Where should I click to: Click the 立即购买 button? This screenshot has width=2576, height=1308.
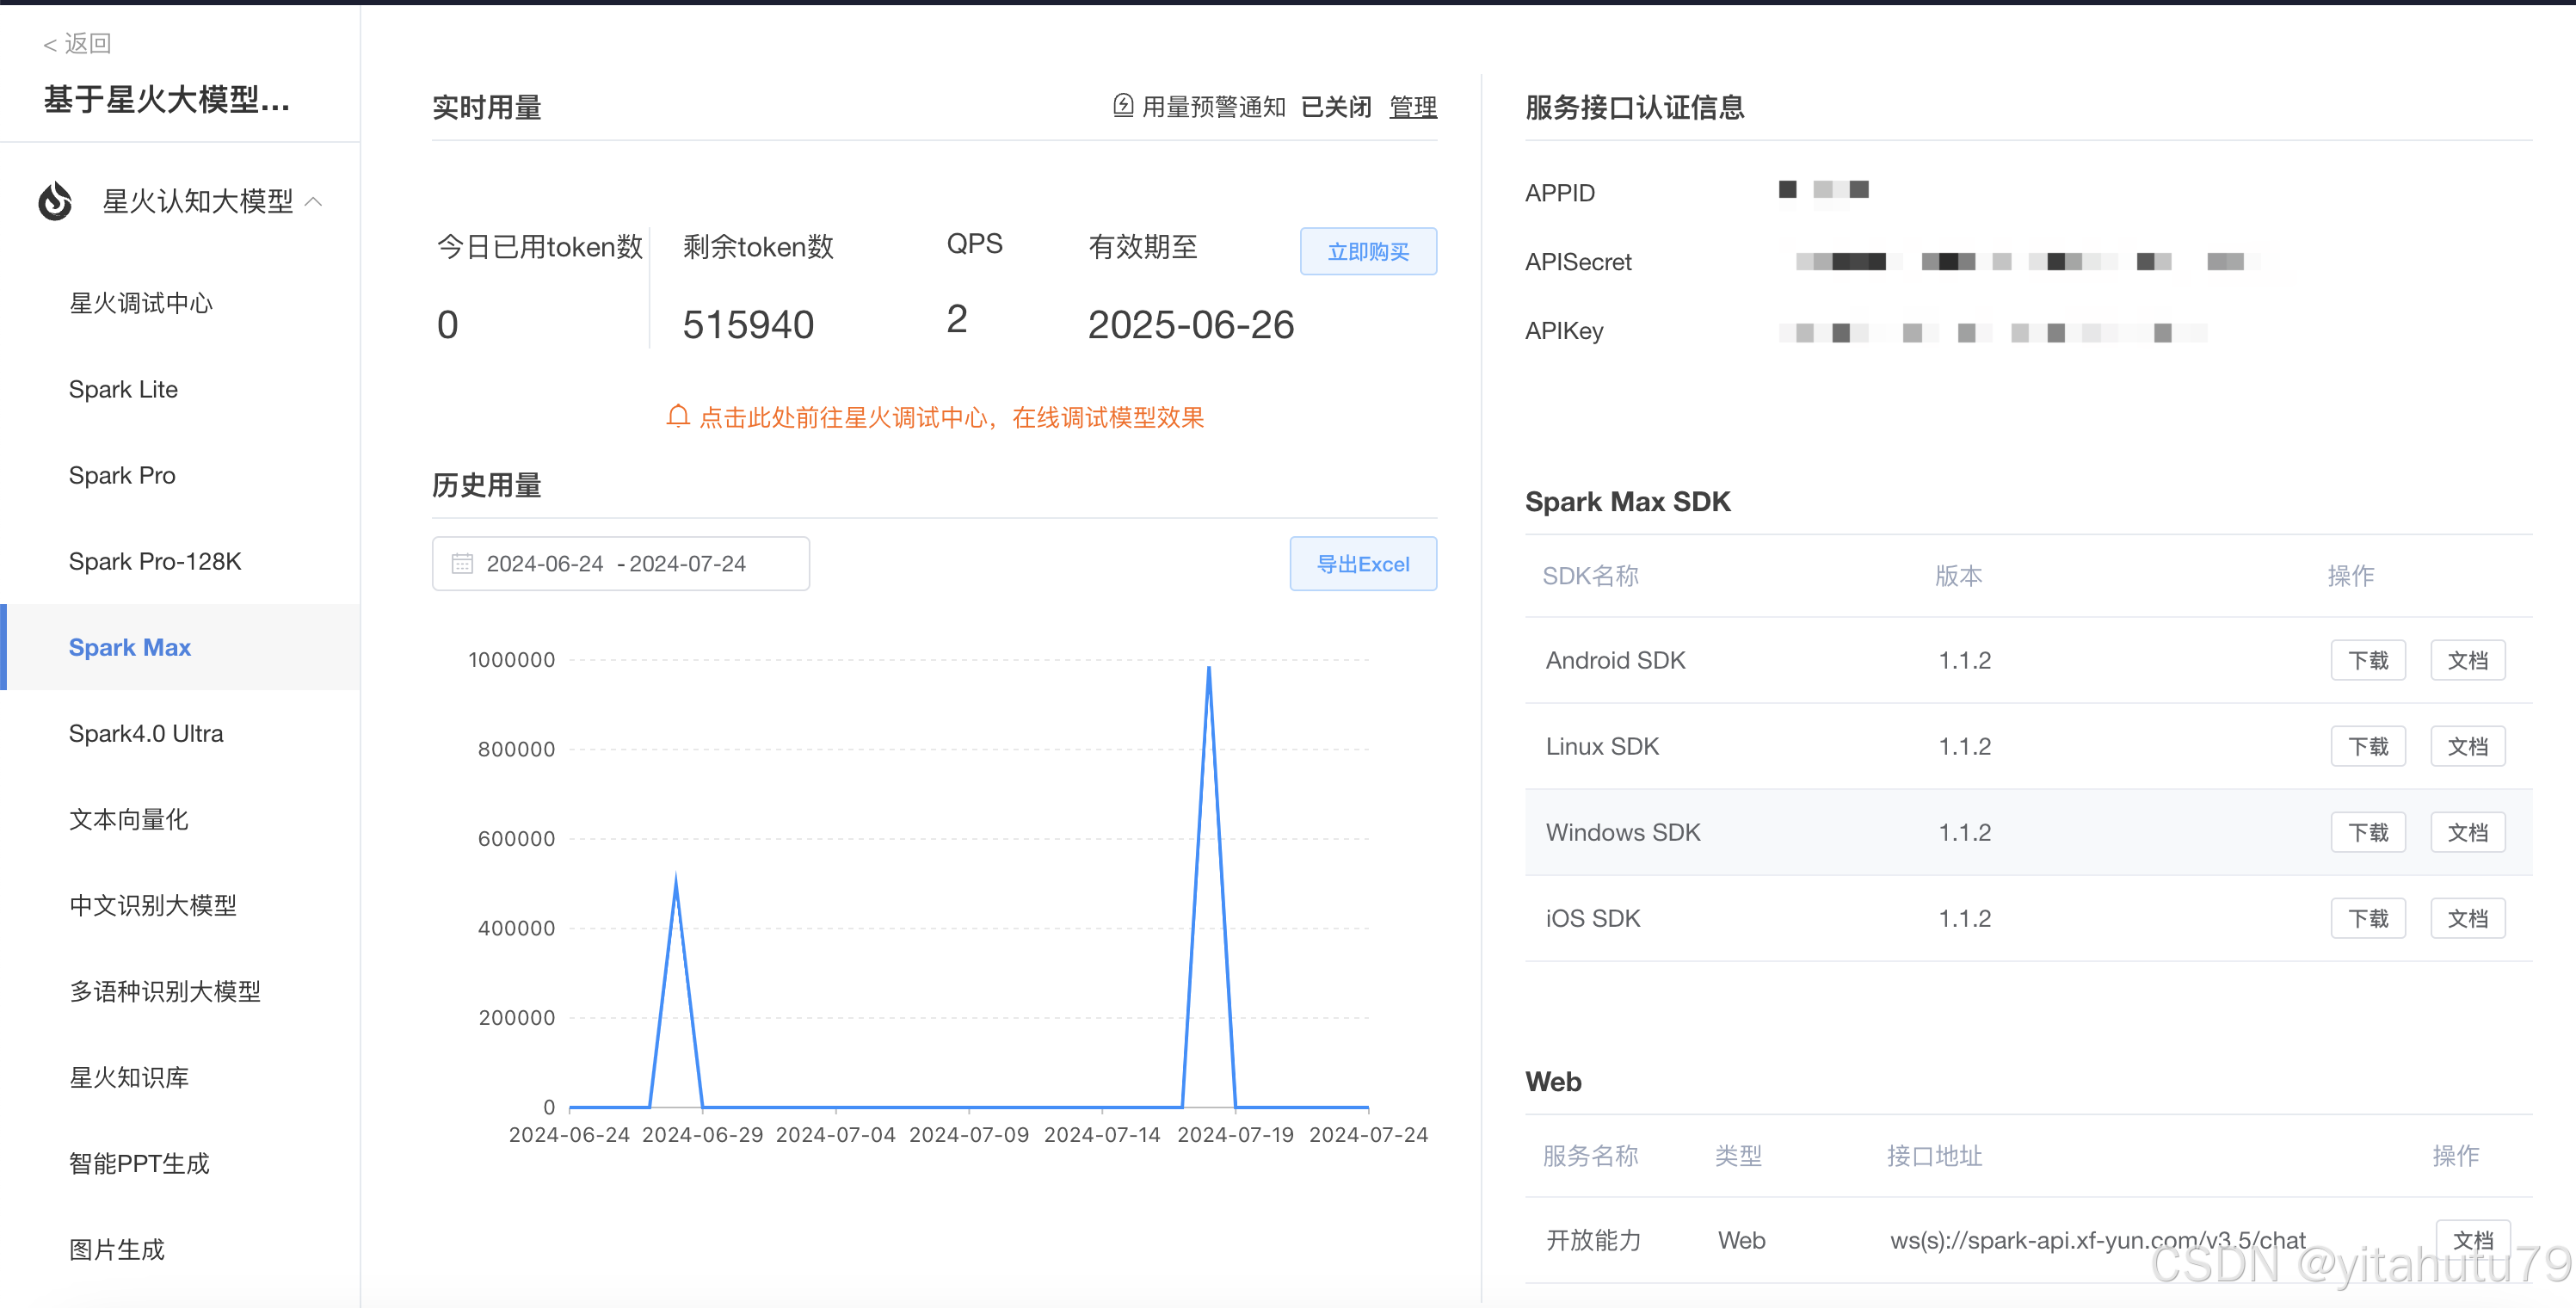point(1368,251)
